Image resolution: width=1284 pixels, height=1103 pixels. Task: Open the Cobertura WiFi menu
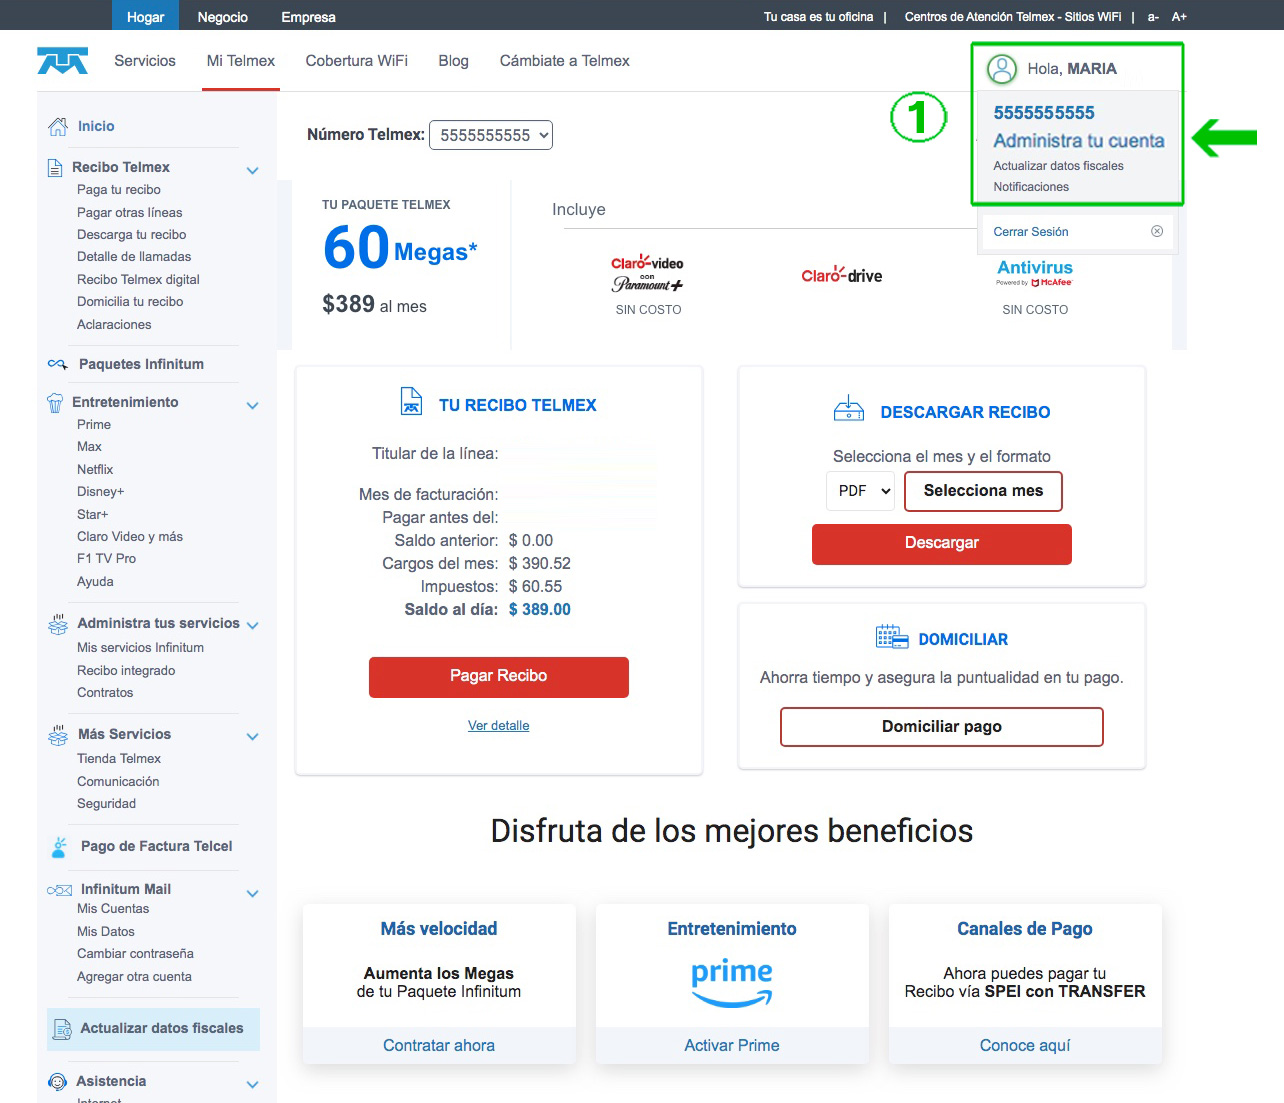point(357,61)
